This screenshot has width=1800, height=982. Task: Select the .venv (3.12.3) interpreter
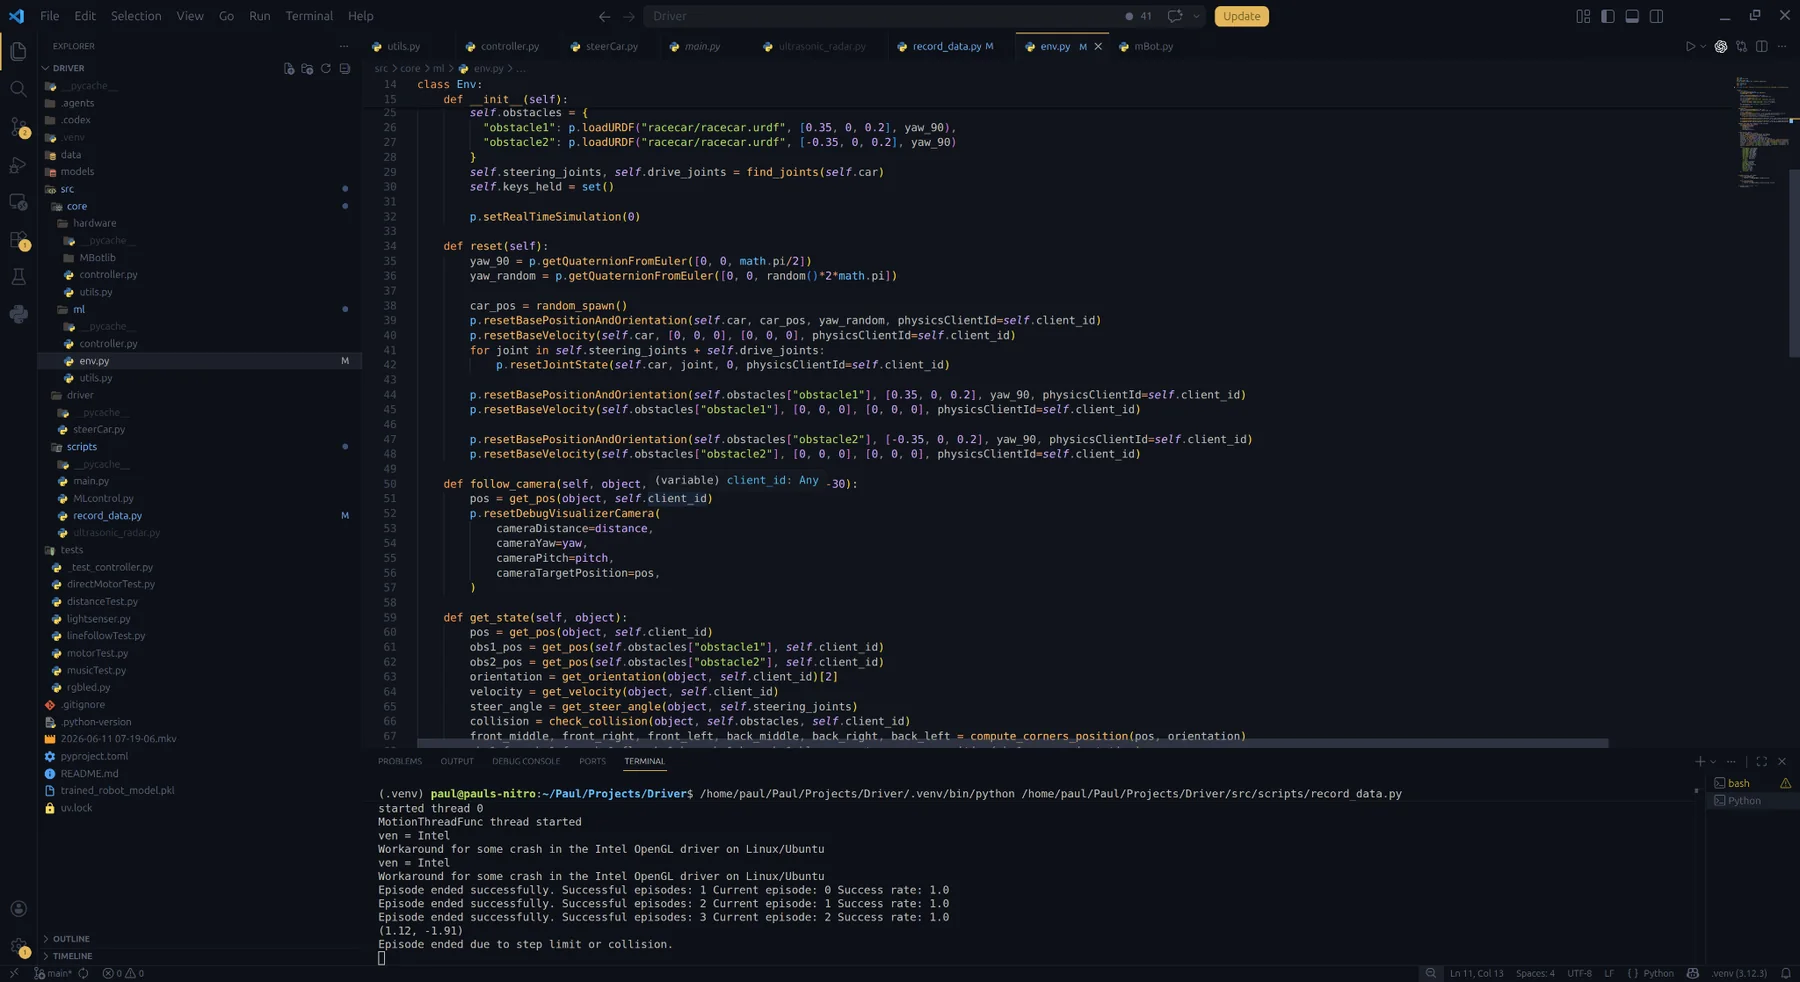(1739, 973)
